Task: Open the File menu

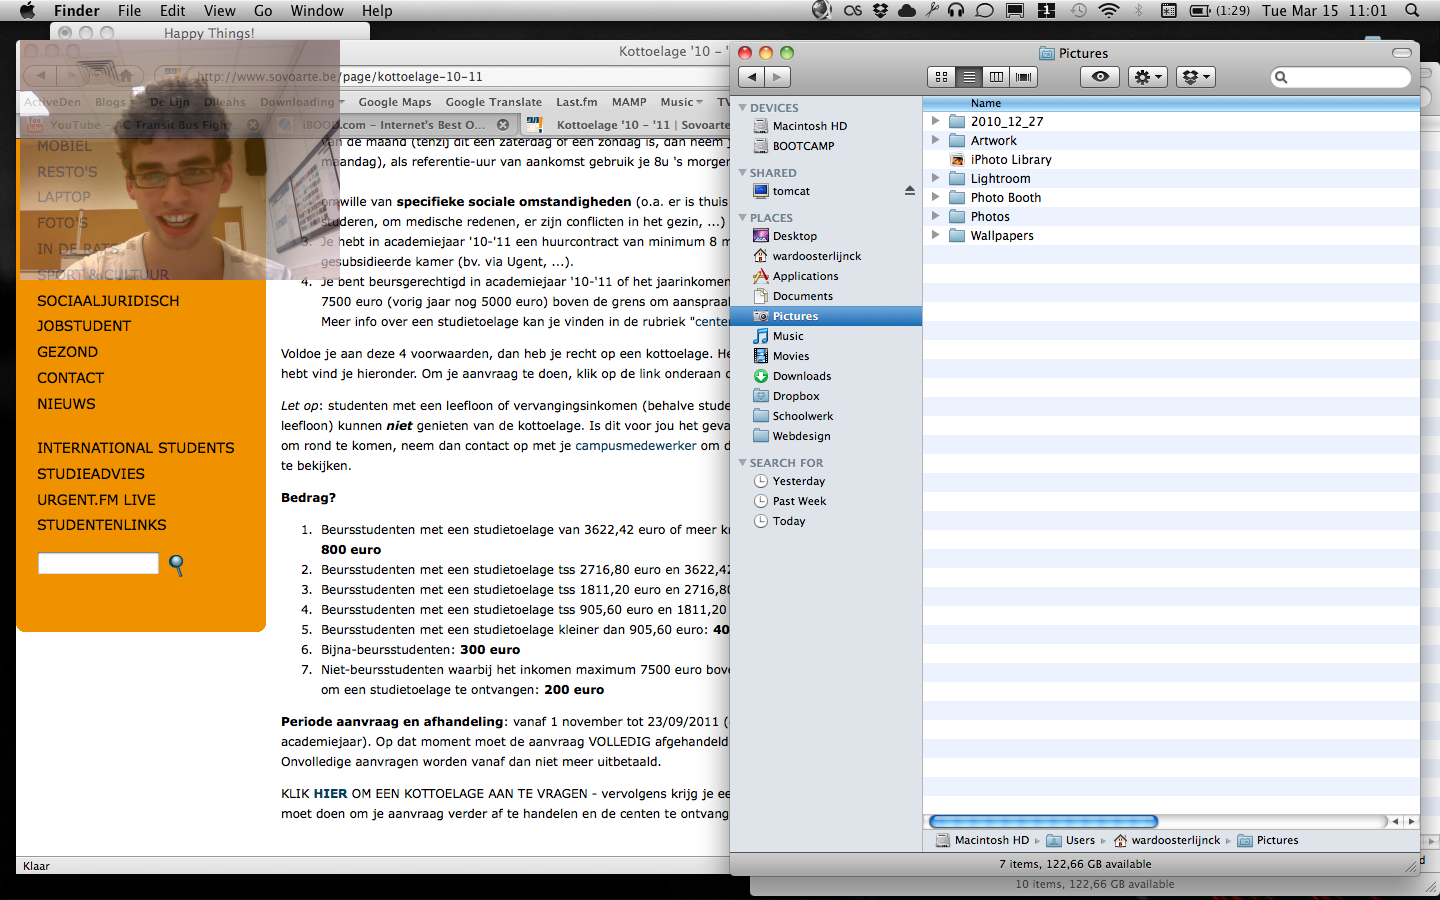Action: tap(129, 11)
